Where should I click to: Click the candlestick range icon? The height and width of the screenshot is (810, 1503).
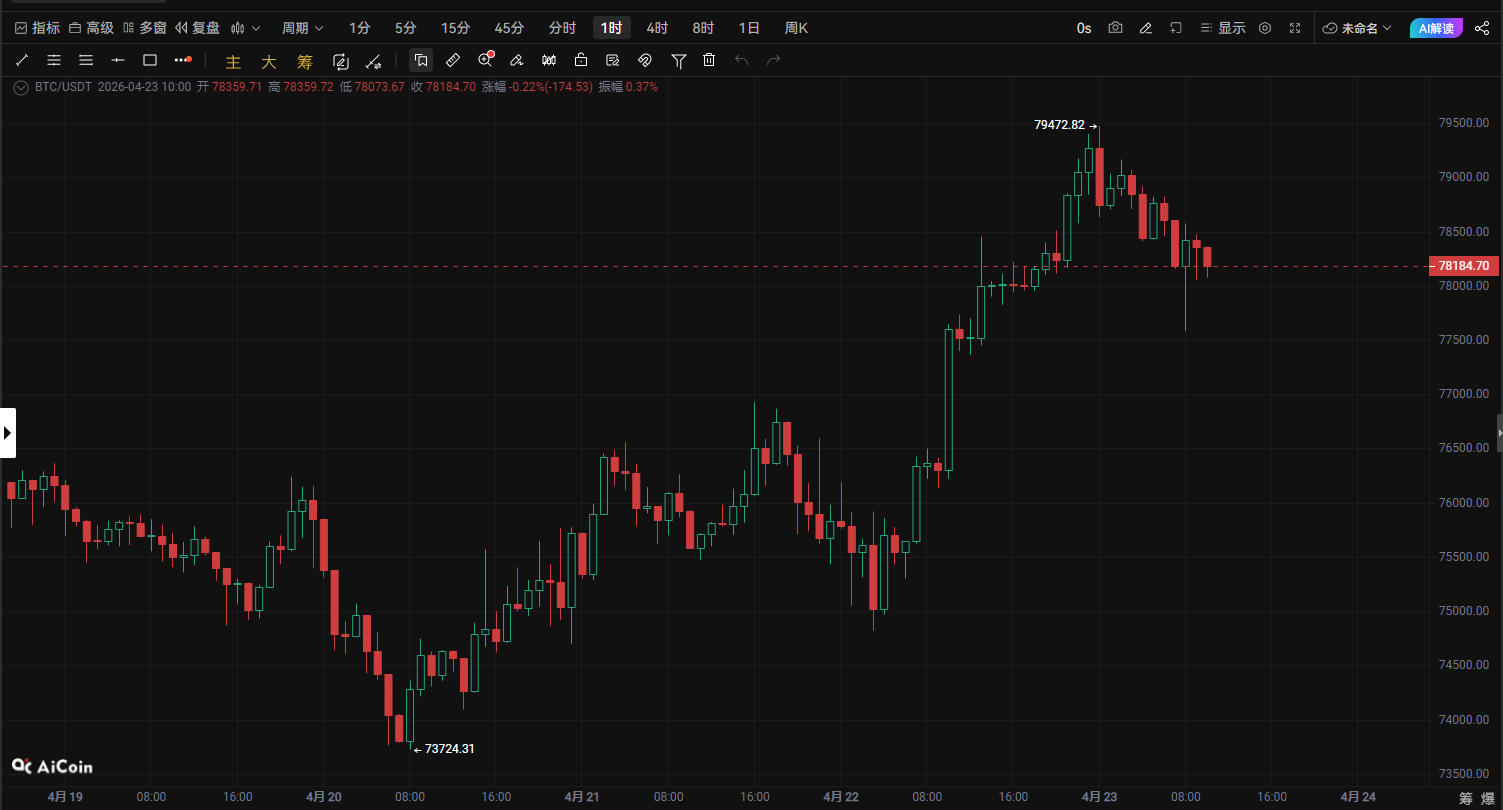click(x=549, y=60)
